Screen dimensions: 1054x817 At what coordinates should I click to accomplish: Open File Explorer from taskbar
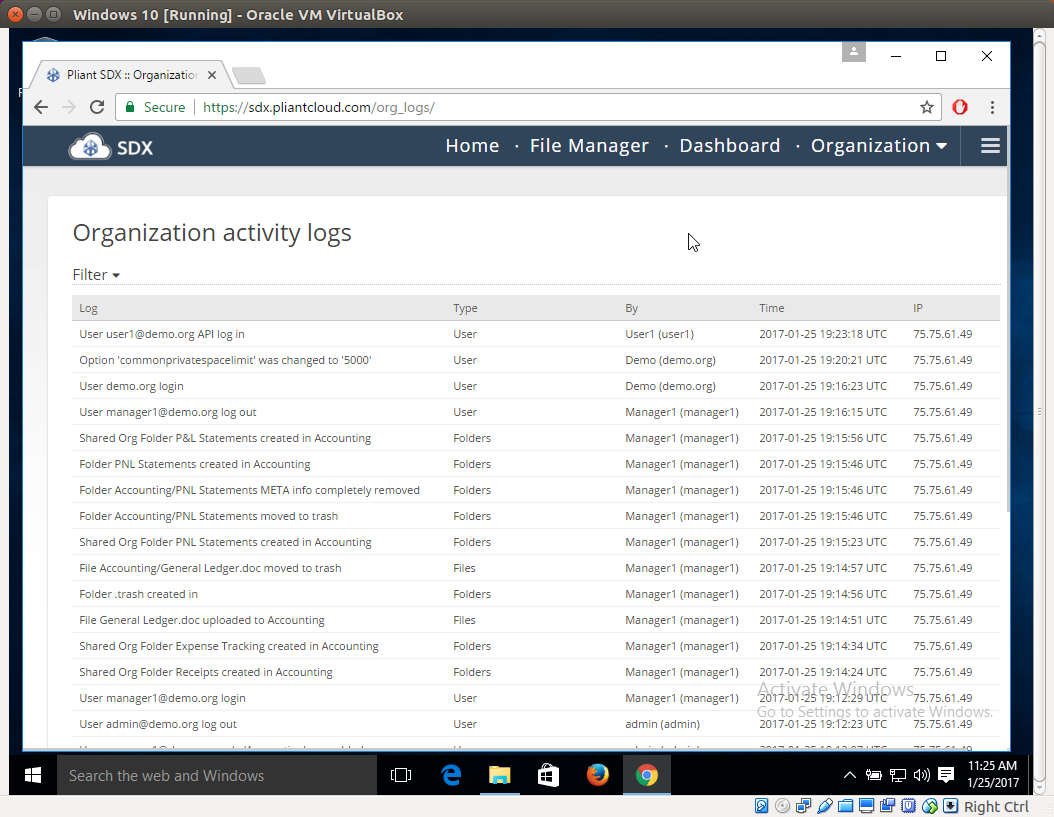pyautogui.click(x=499, y=775)
